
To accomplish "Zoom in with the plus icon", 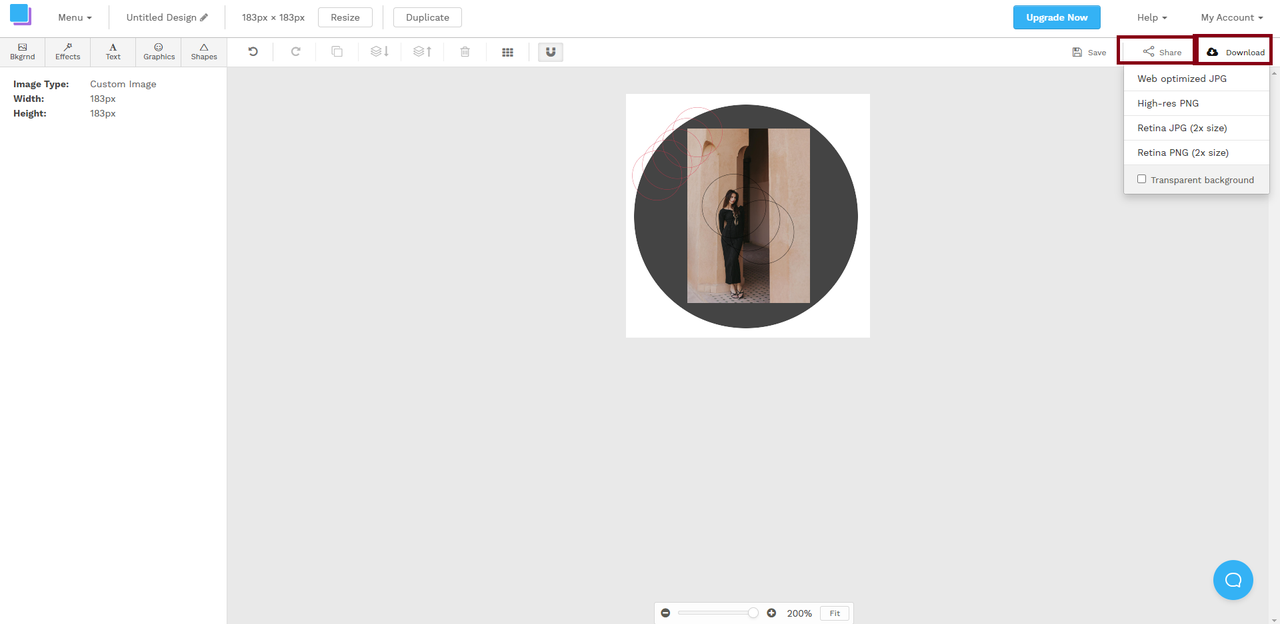I will [771, 613].
